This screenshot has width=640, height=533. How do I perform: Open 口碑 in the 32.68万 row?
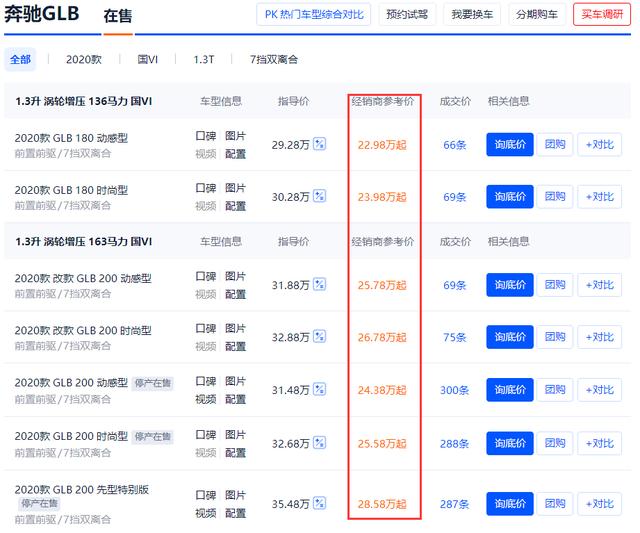(206, 434)
